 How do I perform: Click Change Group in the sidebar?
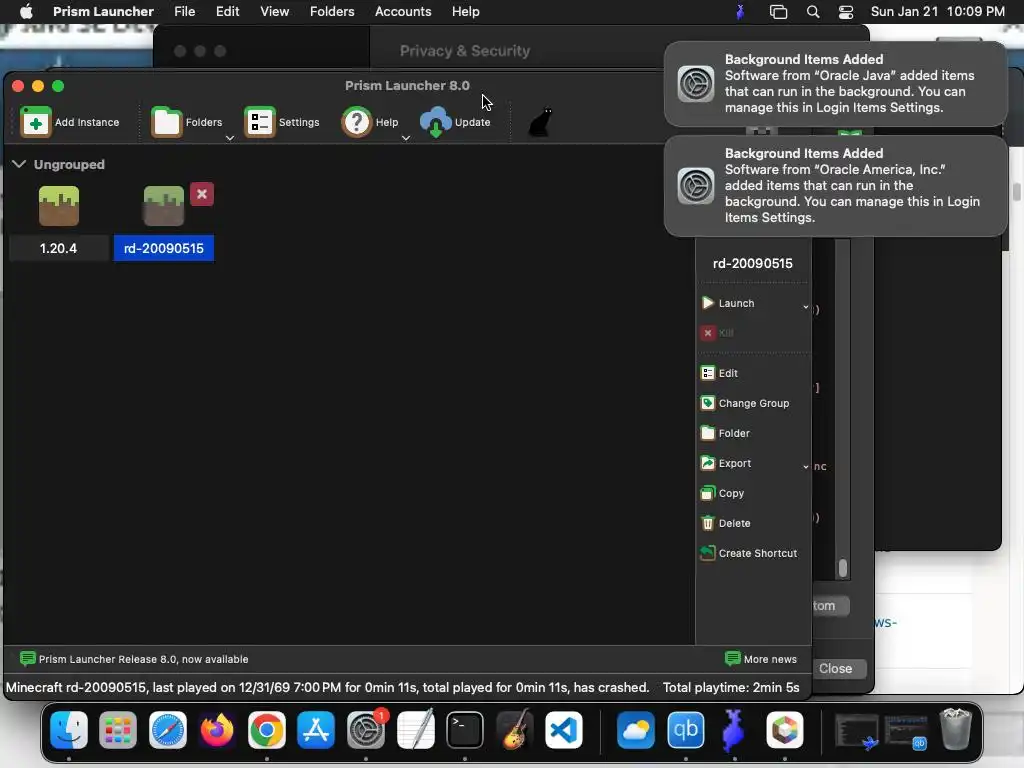(745, 403)
